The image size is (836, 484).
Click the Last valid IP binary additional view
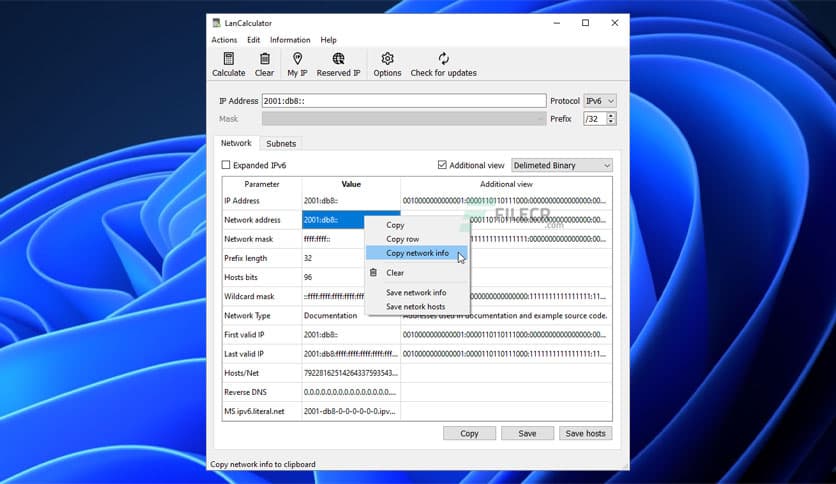[506, 354]
